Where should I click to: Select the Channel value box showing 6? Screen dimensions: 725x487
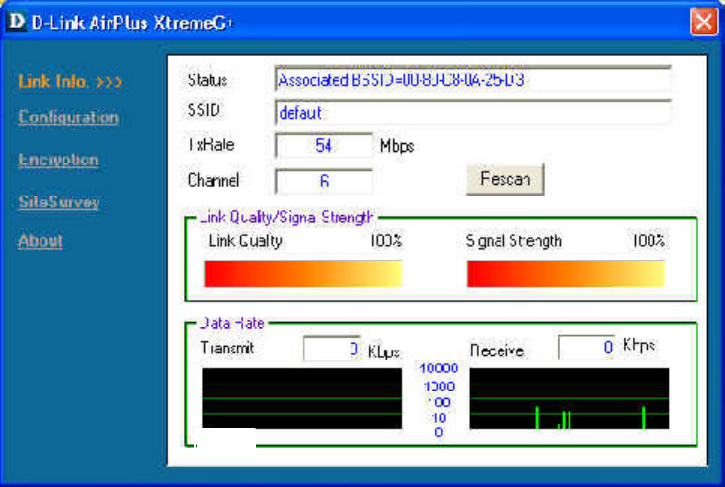click(x=324, y=181)
